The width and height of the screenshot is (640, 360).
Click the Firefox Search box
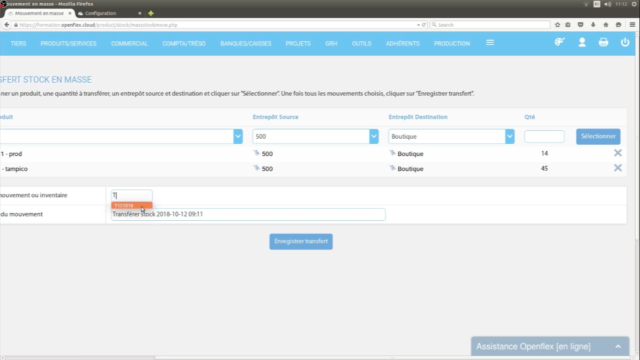click(x=490, y=25)
